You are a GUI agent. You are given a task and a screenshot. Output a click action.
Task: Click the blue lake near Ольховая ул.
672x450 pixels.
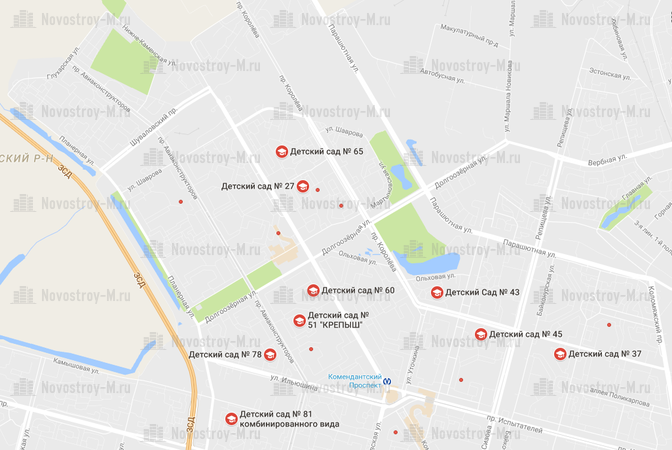(x=429, y=263)
